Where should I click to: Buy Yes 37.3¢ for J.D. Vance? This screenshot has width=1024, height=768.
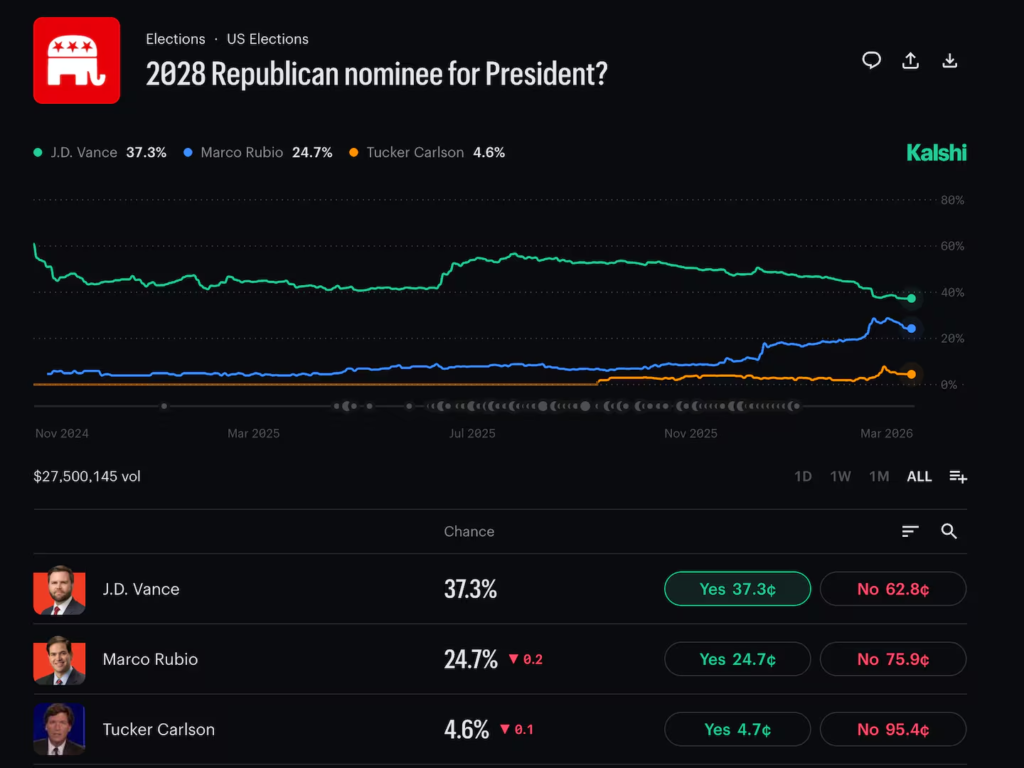click(x=737, y=589)
